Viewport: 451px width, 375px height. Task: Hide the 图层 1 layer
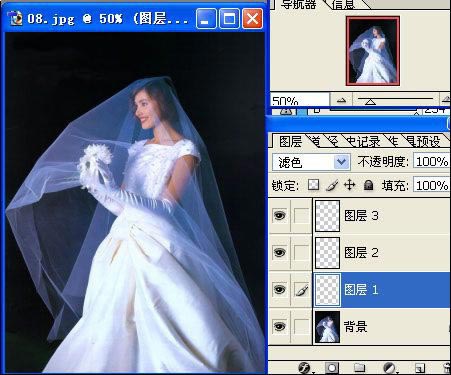coord(279,289)
